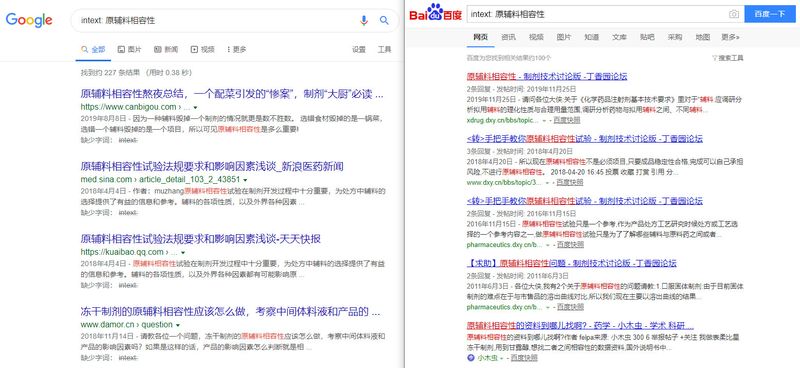Click the med.sina.com article_detail URL
This screenshot has width=800, height=368.
click(x=160, y=180)
